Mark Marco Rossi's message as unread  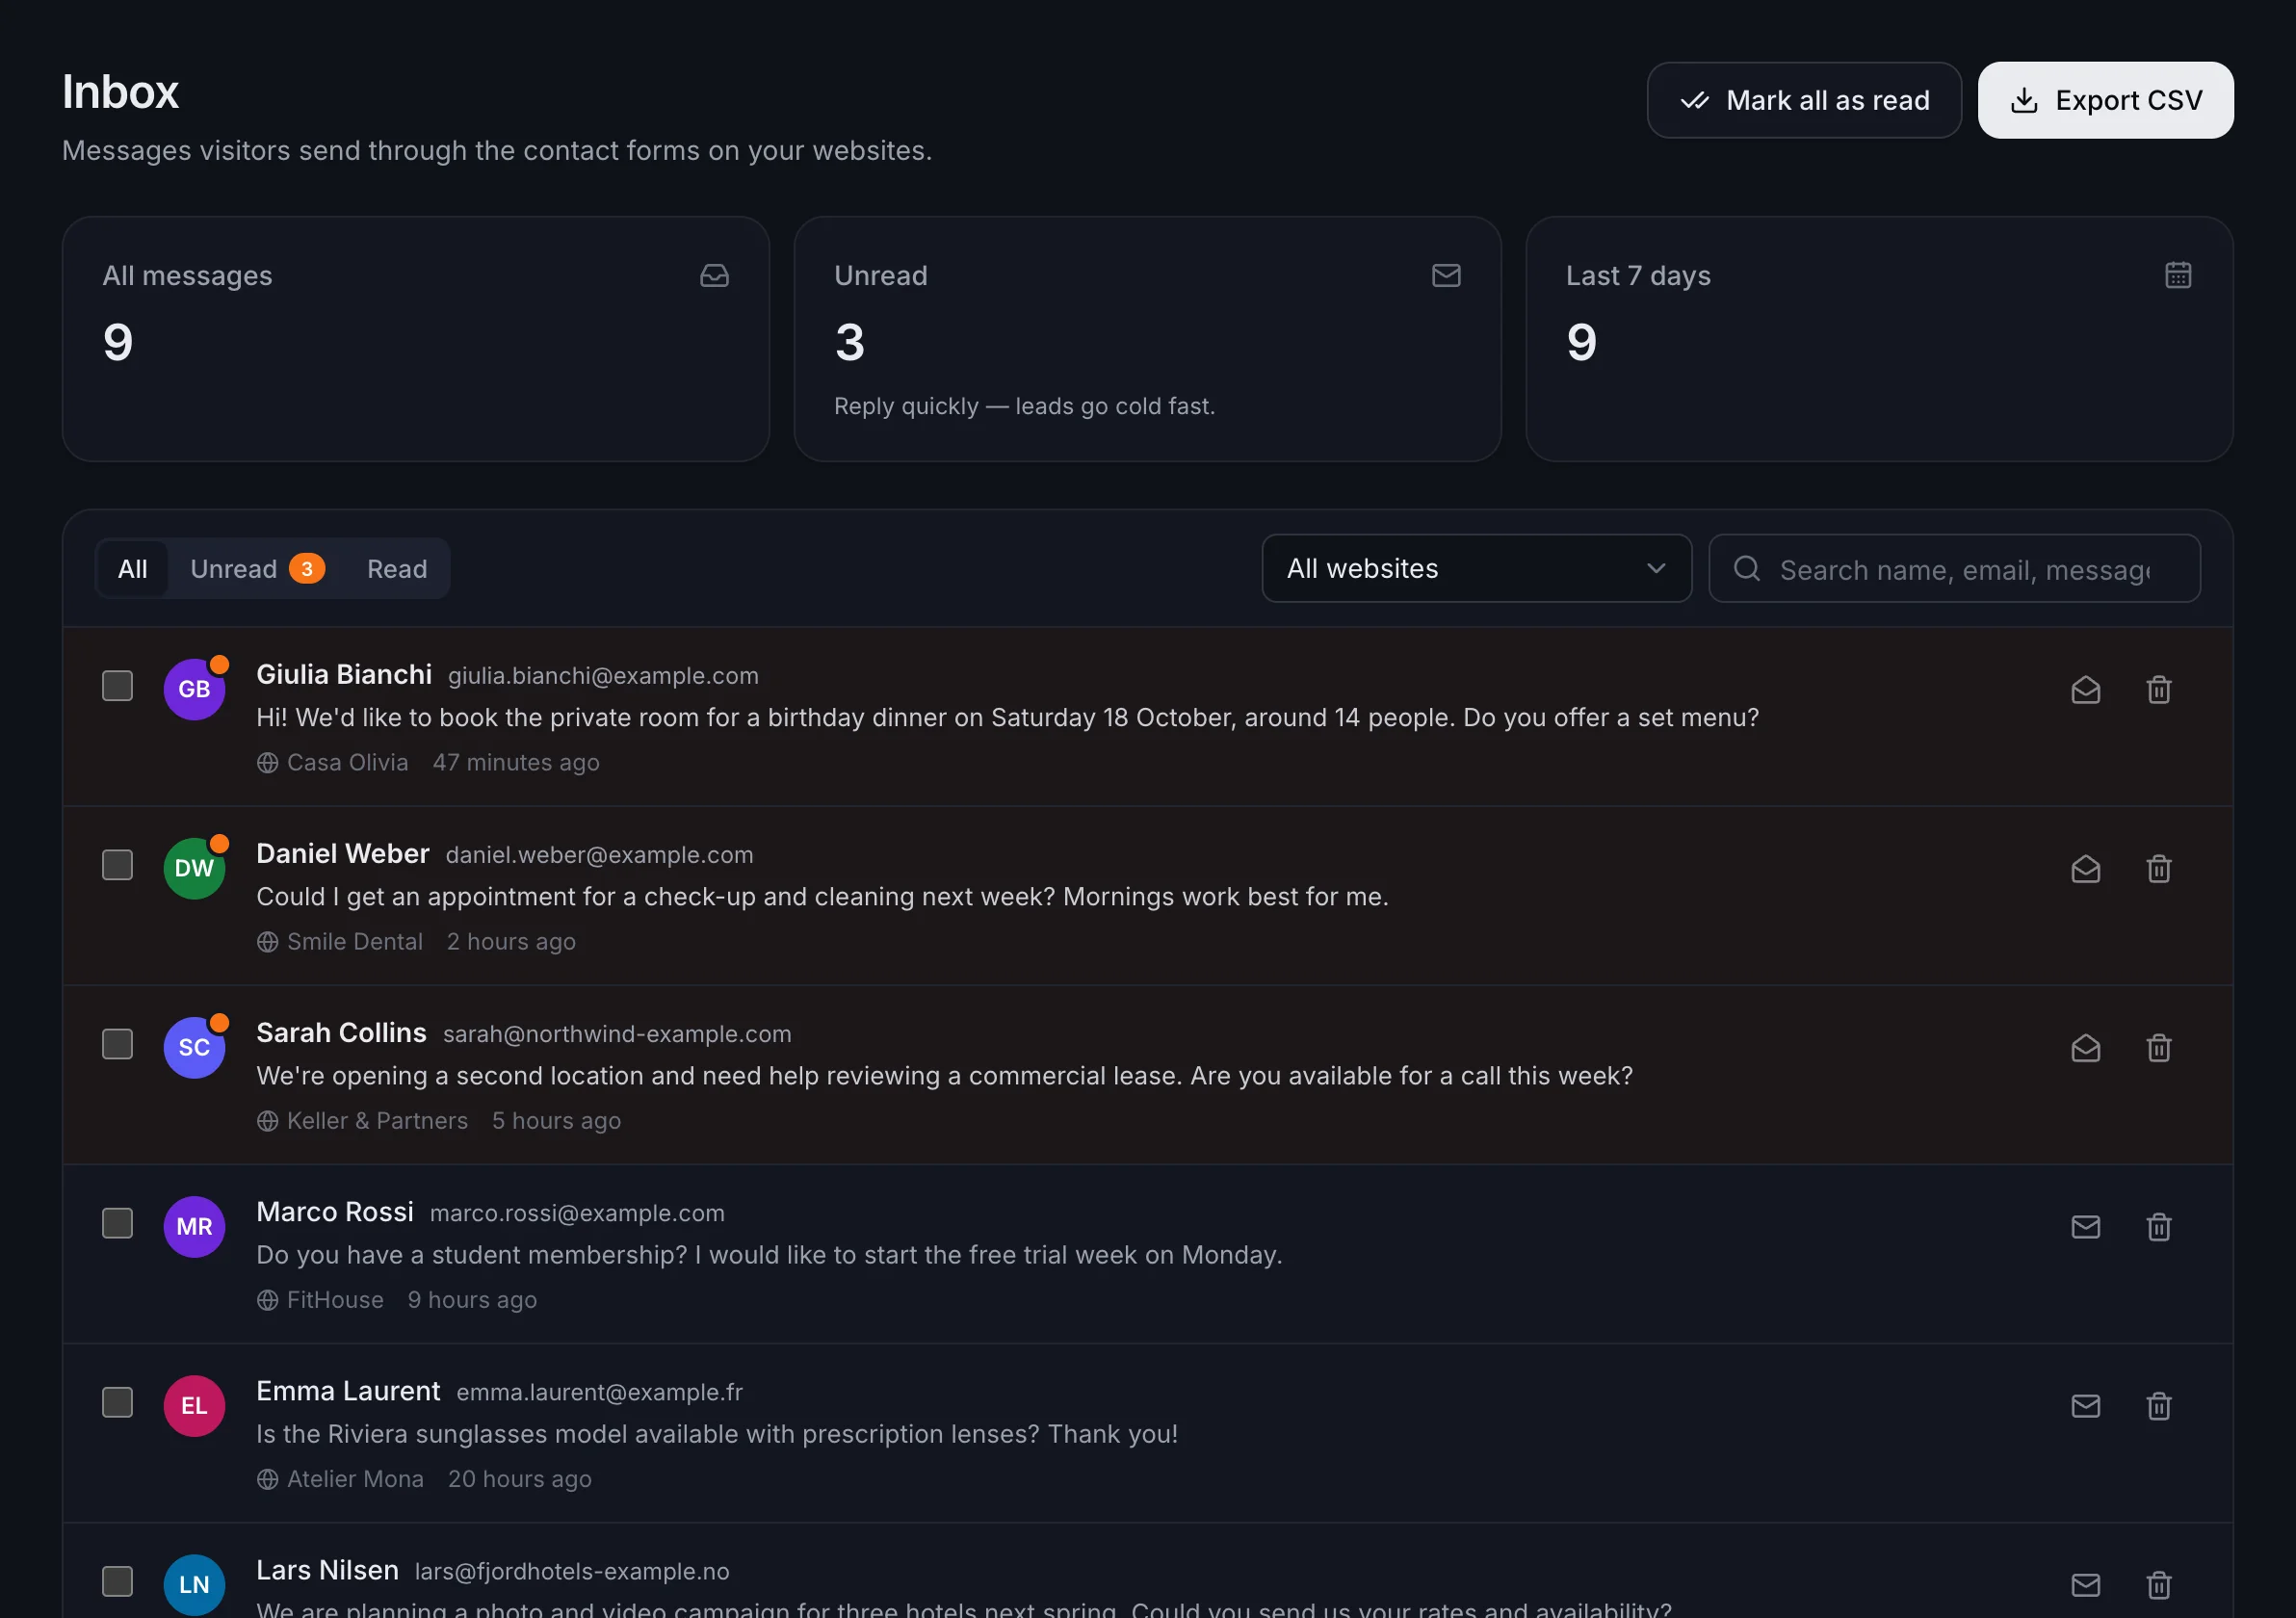[x=2085, y=1227]
